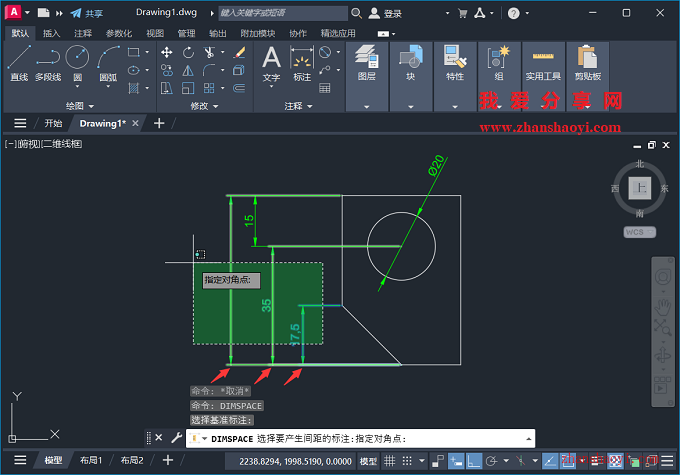Toggle isometric drafting in status bar
The width and height of the screenshot is (680, 475).
[x=520, y=461]
